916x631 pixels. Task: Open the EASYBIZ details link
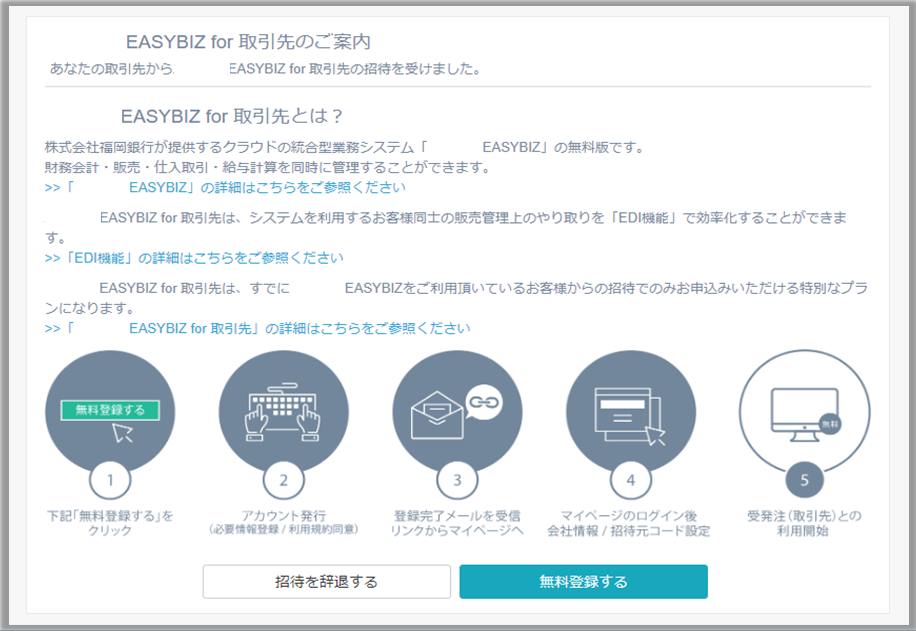pos(226,187)
